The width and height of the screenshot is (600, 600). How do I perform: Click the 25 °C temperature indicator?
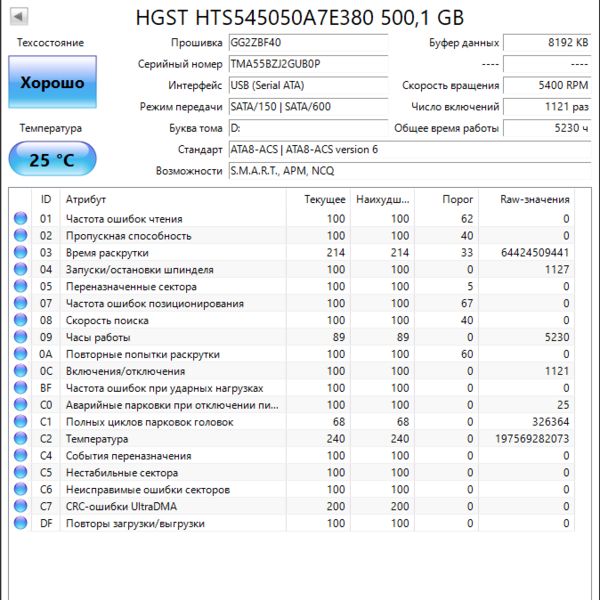pos(52,159)
